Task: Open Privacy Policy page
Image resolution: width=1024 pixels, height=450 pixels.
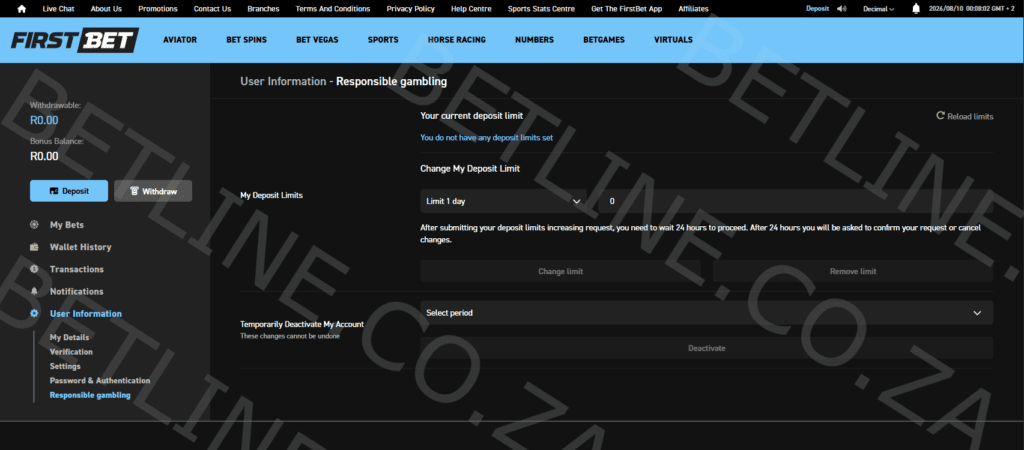Action: click(411, 8)
